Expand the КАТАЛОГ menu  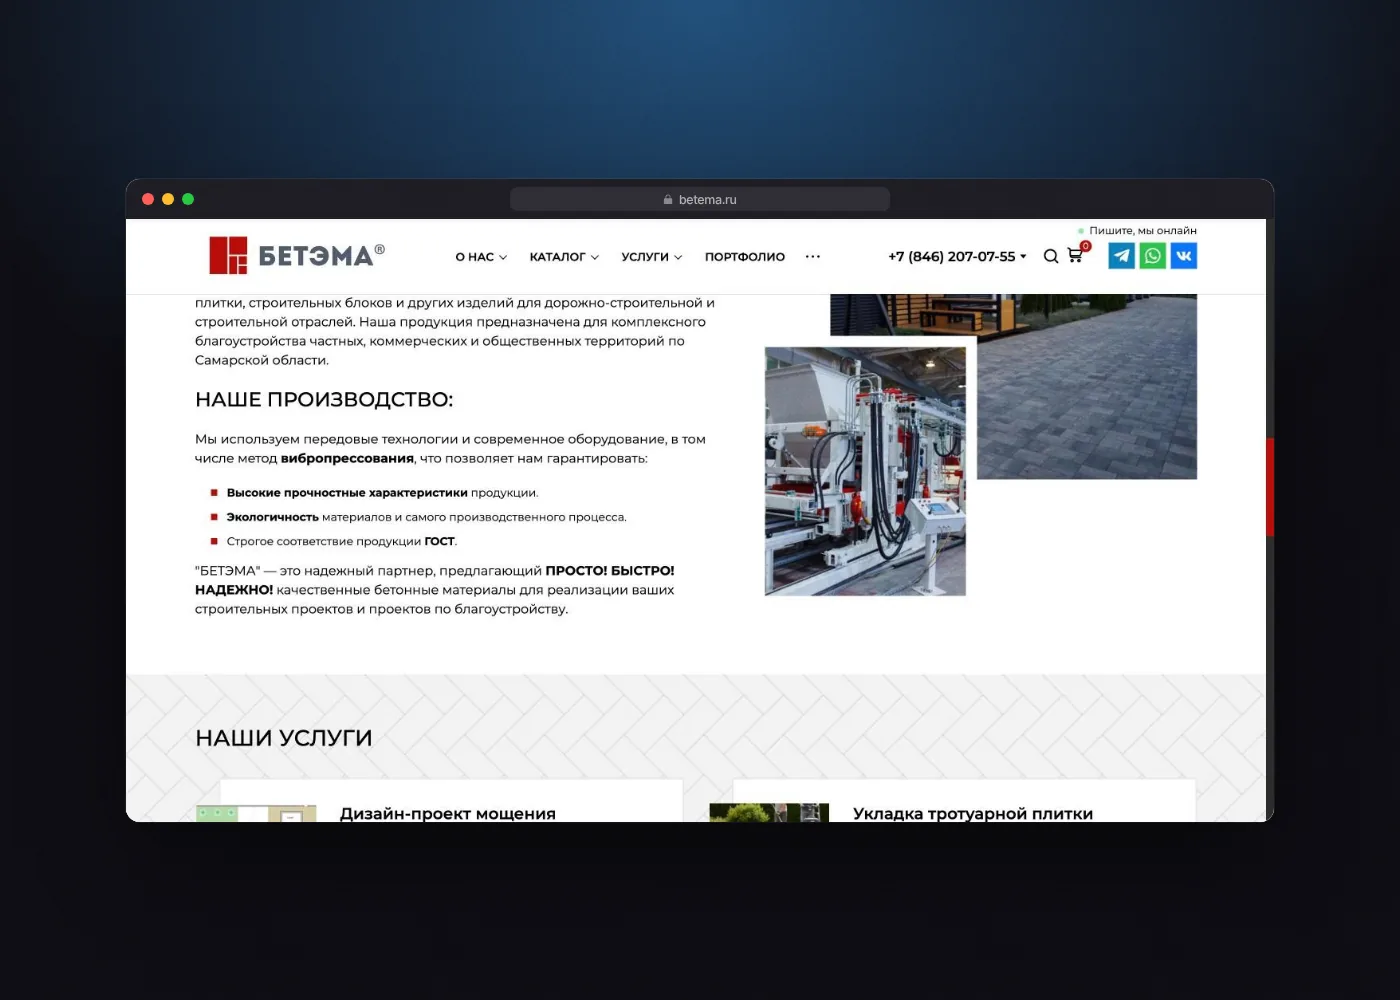pyautogui.click(x=564, y=257)
